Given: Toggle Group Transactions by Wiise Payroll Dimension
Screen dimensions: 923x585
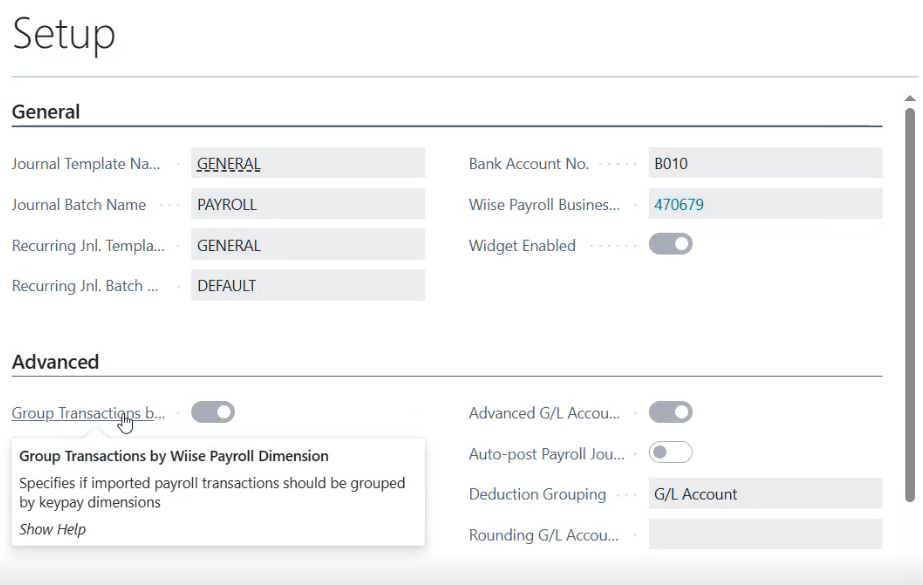Looking at the screenshot, I should point(213,412).
